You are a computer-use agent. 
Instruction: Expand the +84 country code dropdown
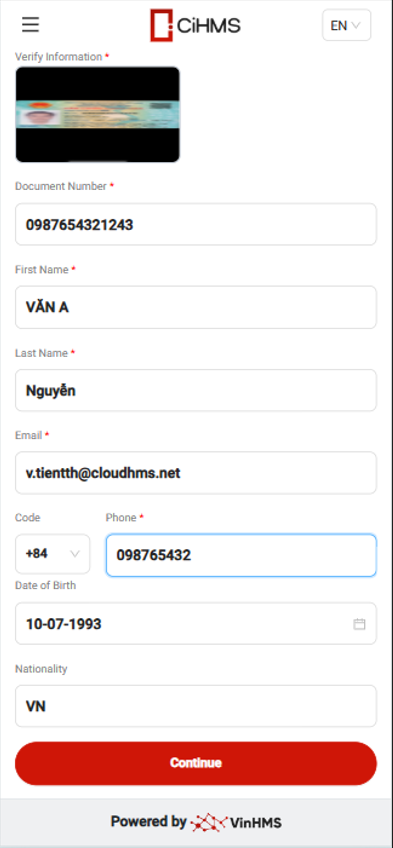(x=52, y=554)
